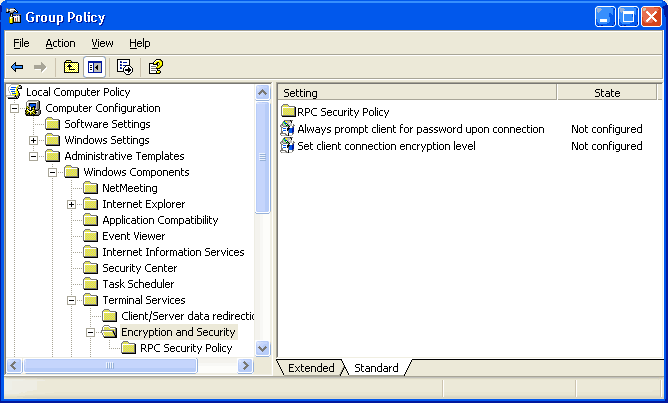Select Client/Server data redirection in the tree

coord(187,316)
